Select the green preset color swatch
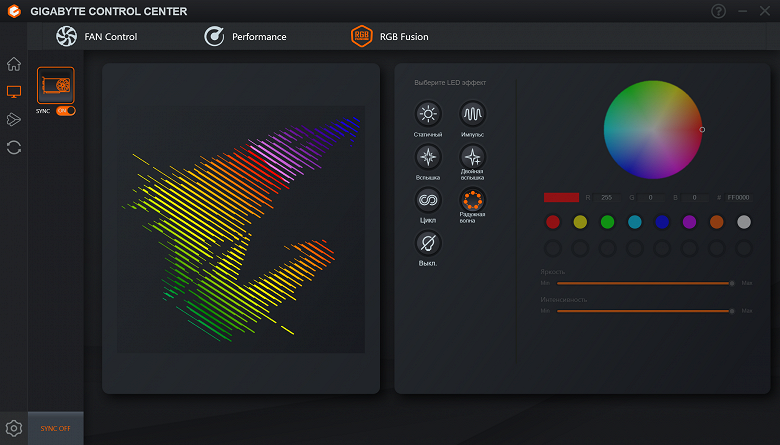The width and height of the screenshot is (780, 445). click(607, 222)
